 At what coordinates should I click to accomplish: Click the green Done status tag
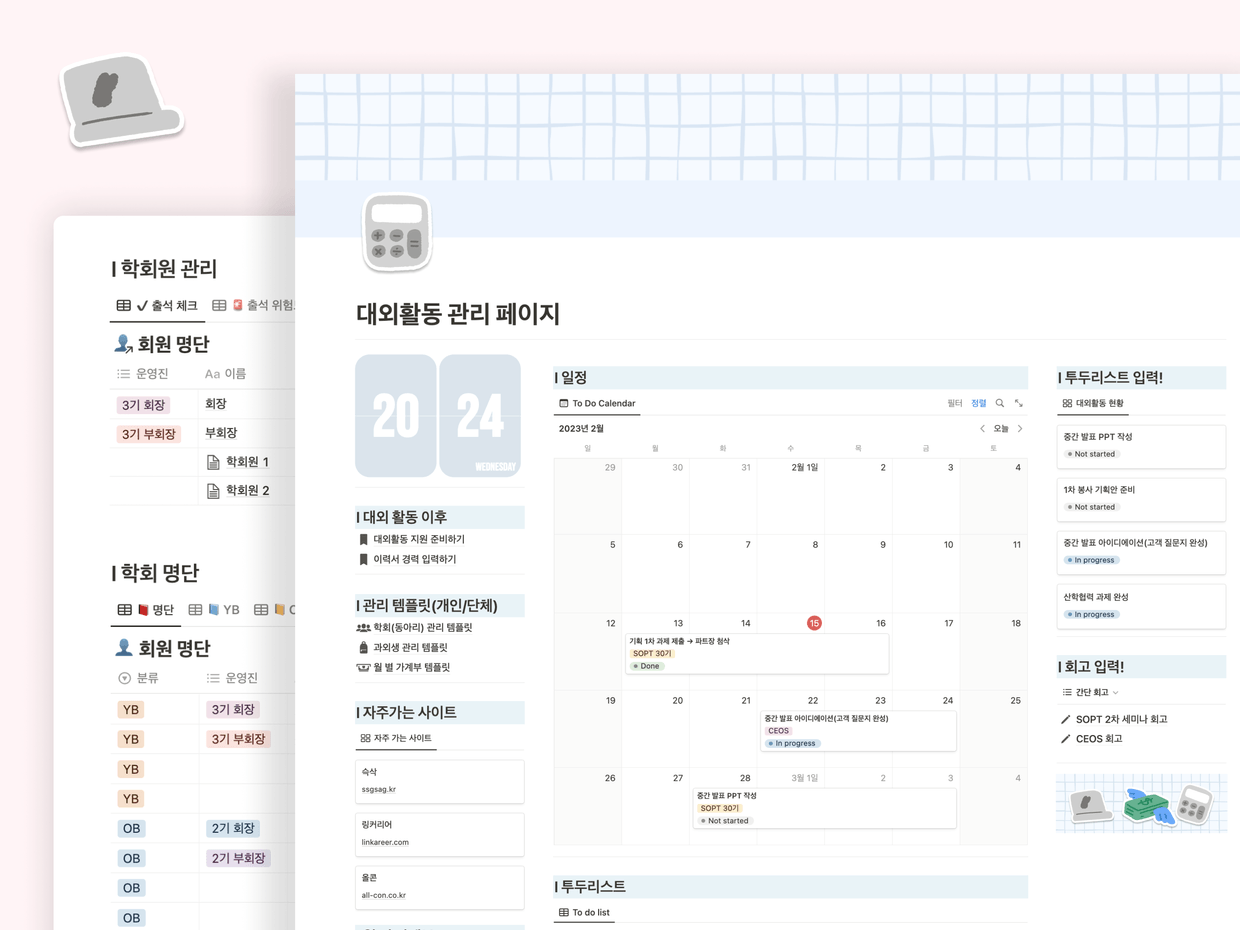tap(648, 666)
